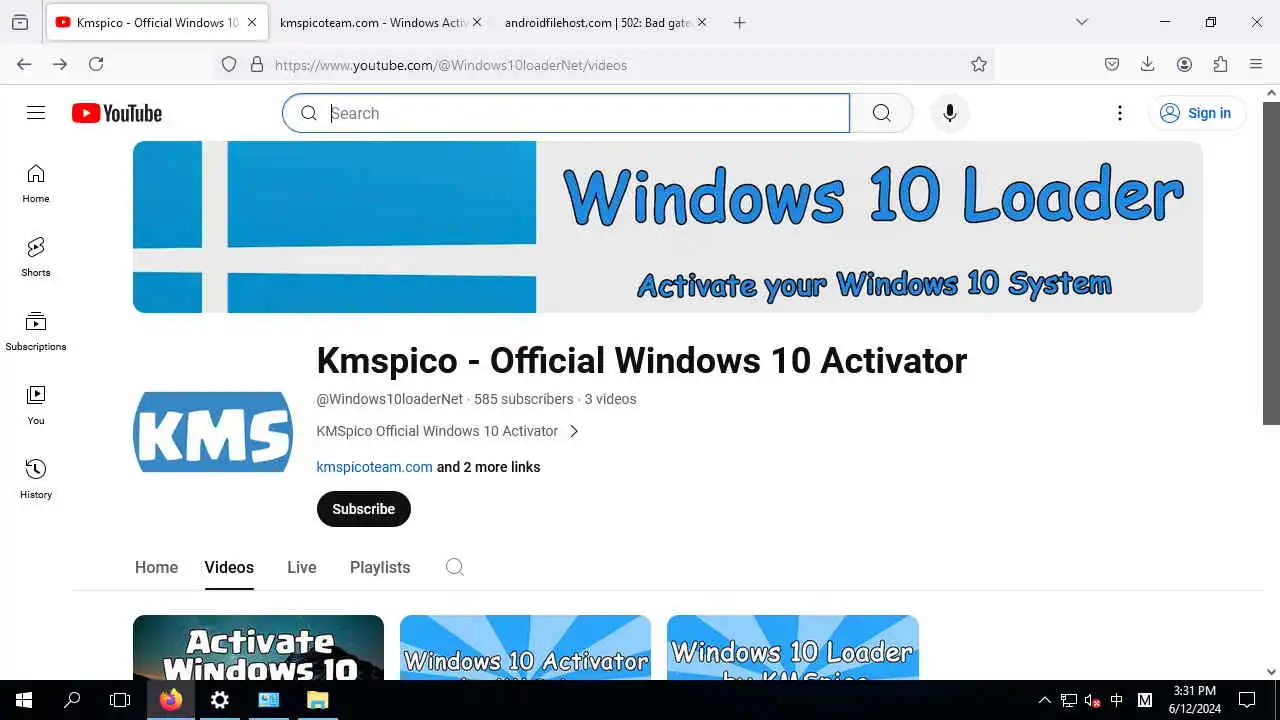This screenshot has height=720, width=1280.
Task: Open the Windows 10 Loader video thumbnail
Action: [793, 647]
